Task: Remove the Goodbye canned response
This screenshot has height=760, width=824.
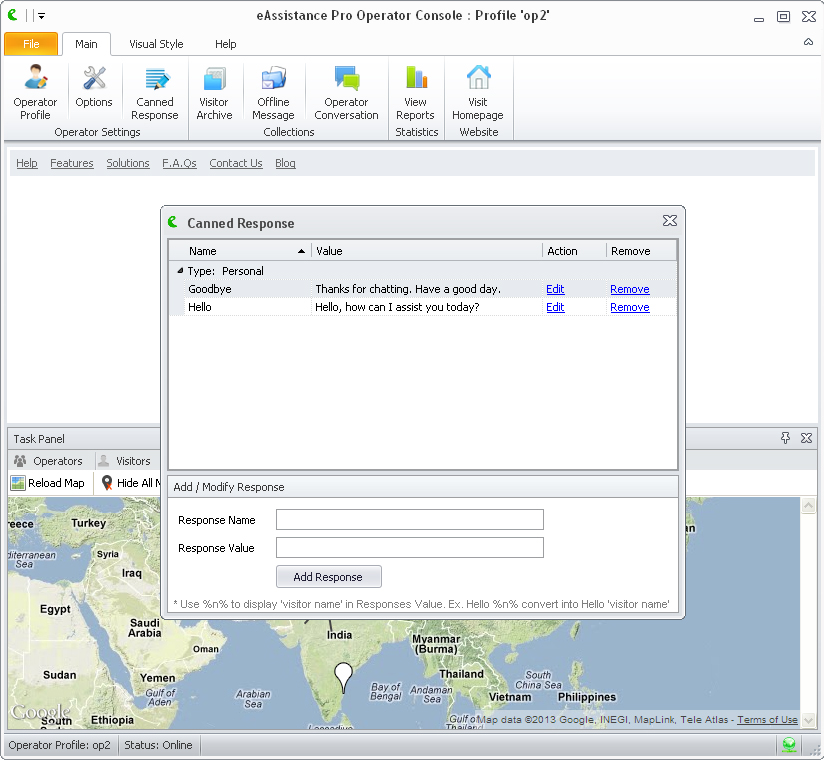Action: [x=630, y=289]
